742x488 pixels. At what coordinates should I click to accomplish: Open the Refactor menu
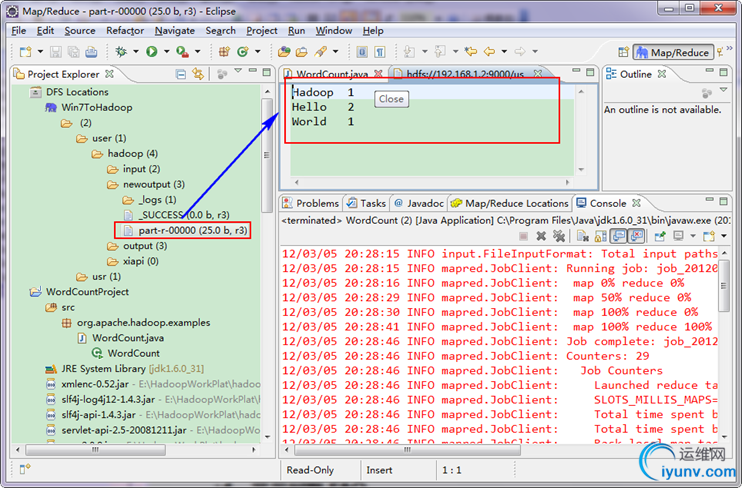pos(125,31)
